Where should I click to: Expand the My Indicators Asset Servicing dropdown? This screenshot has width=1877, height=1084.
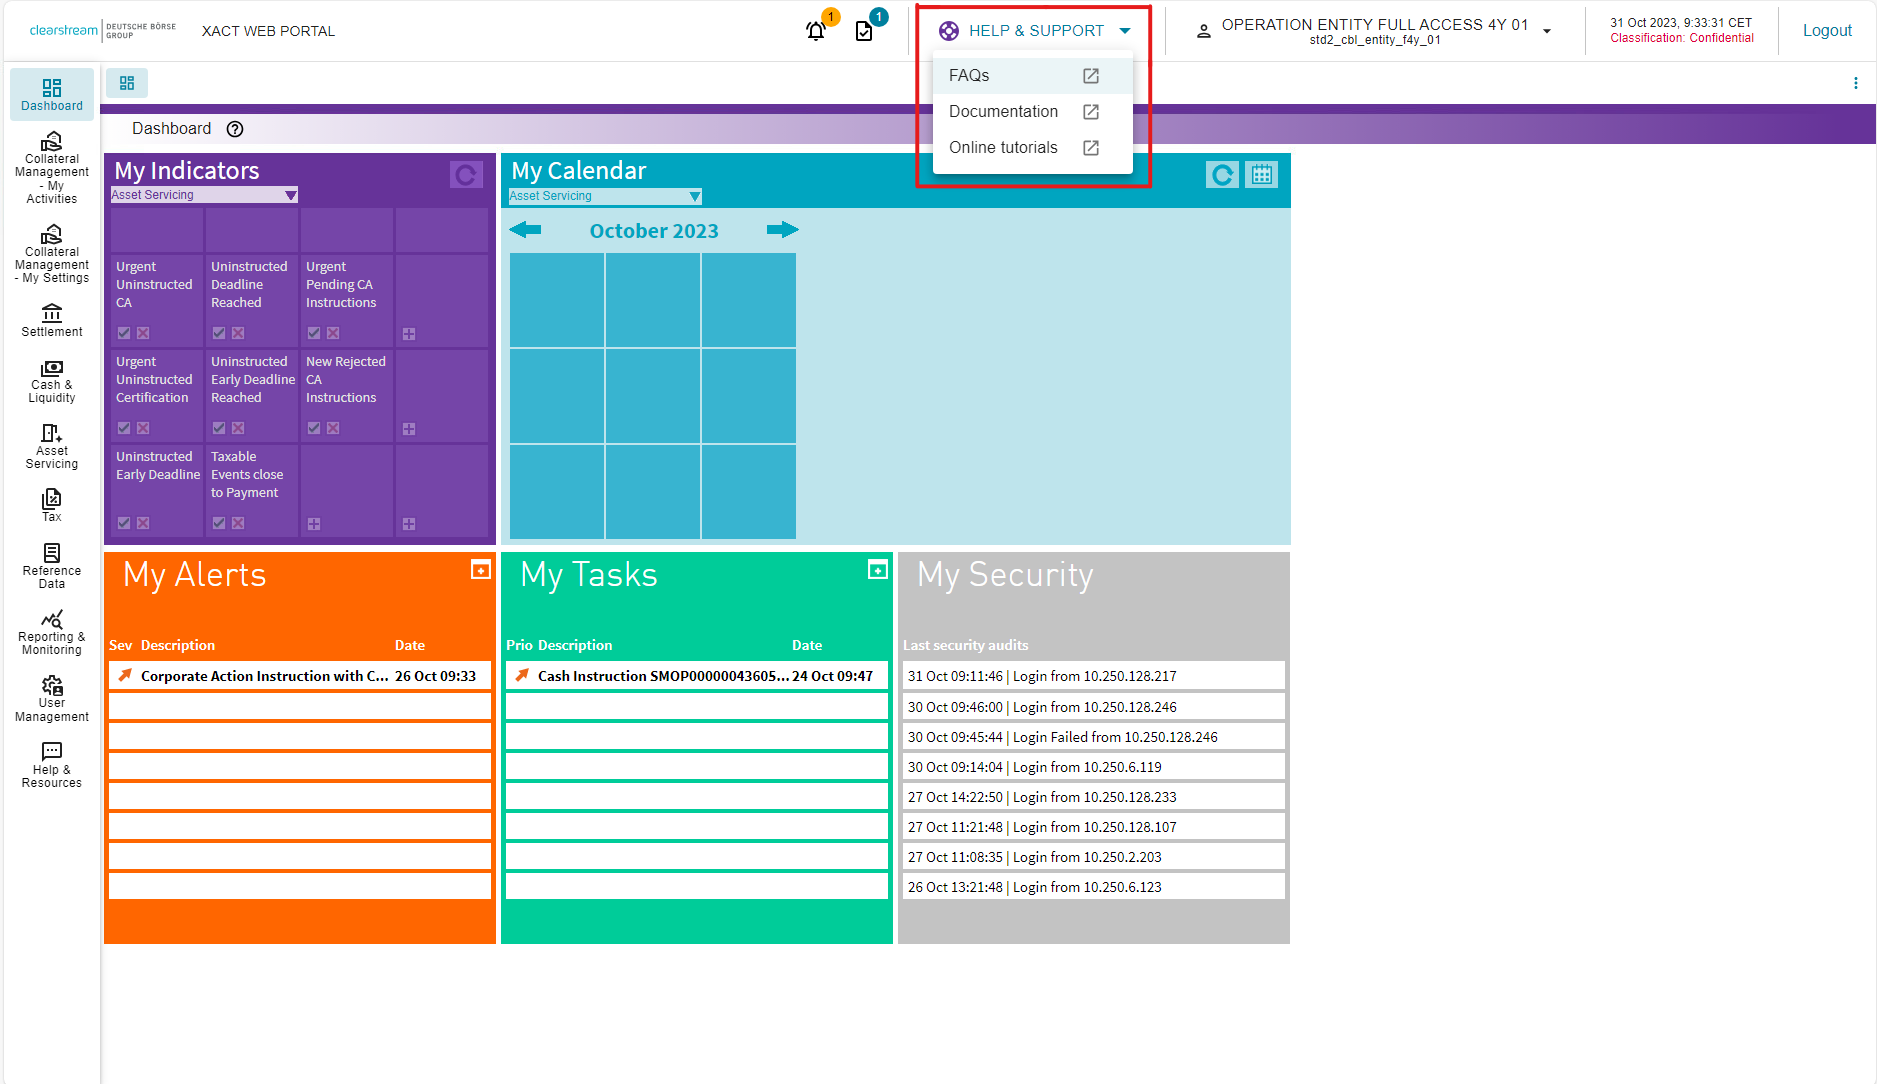coord(290,195)
